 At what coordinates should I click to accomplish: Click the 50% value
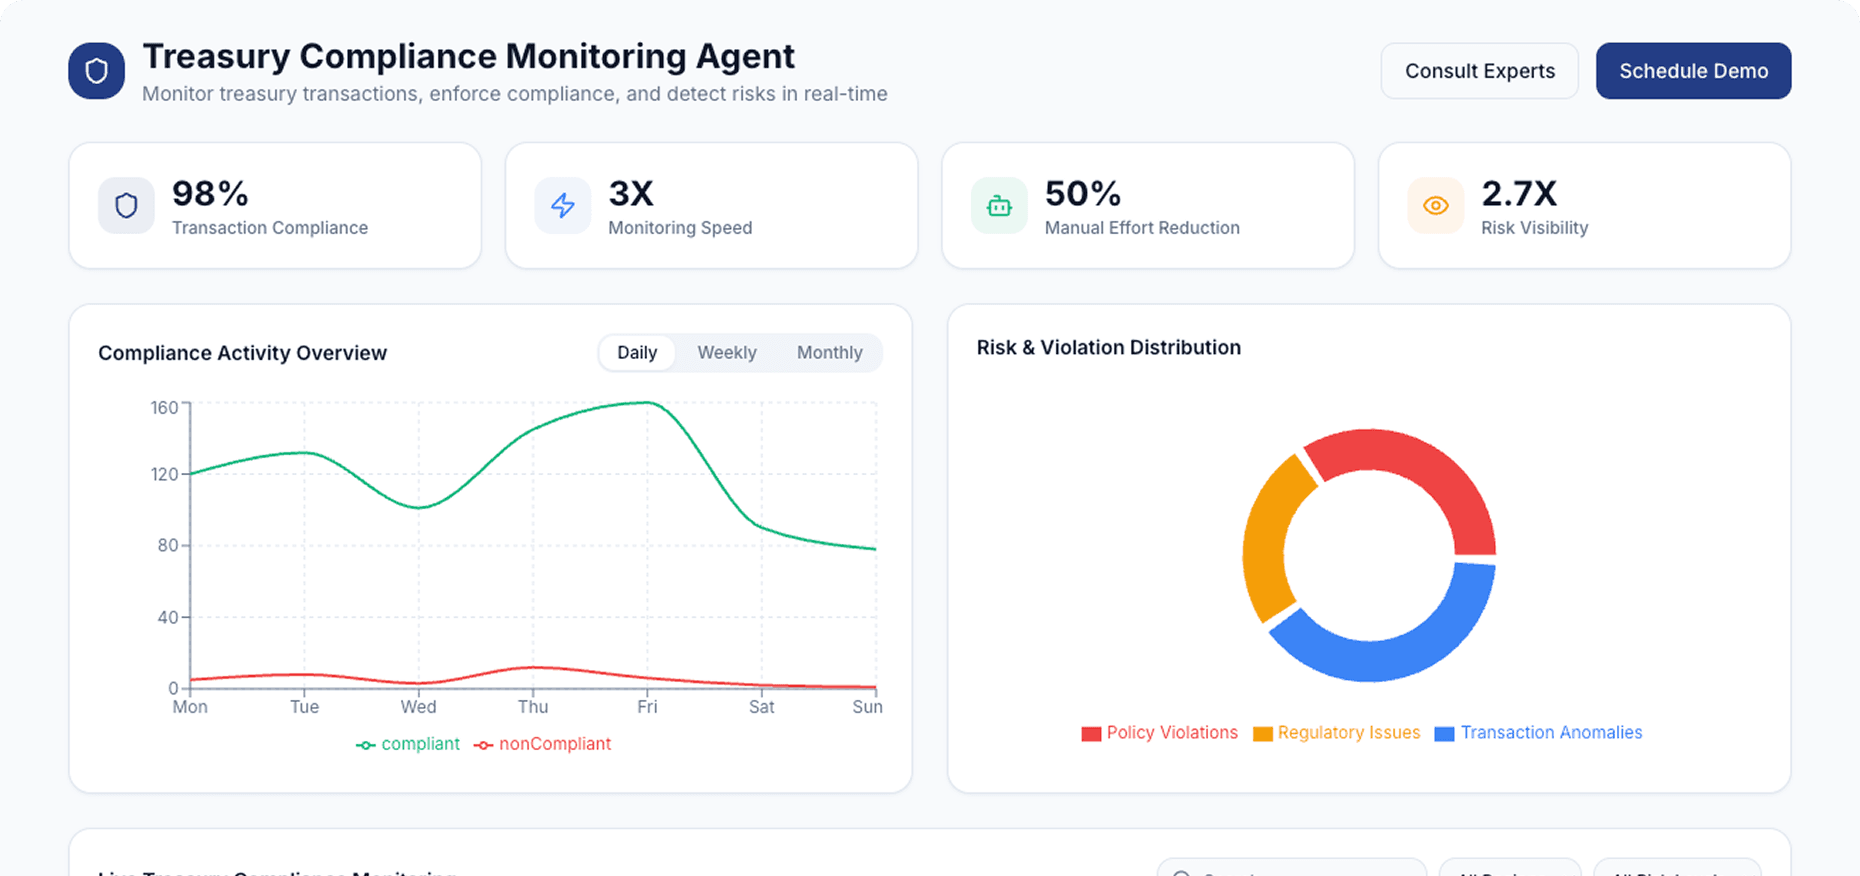(x=1083, y=193)
